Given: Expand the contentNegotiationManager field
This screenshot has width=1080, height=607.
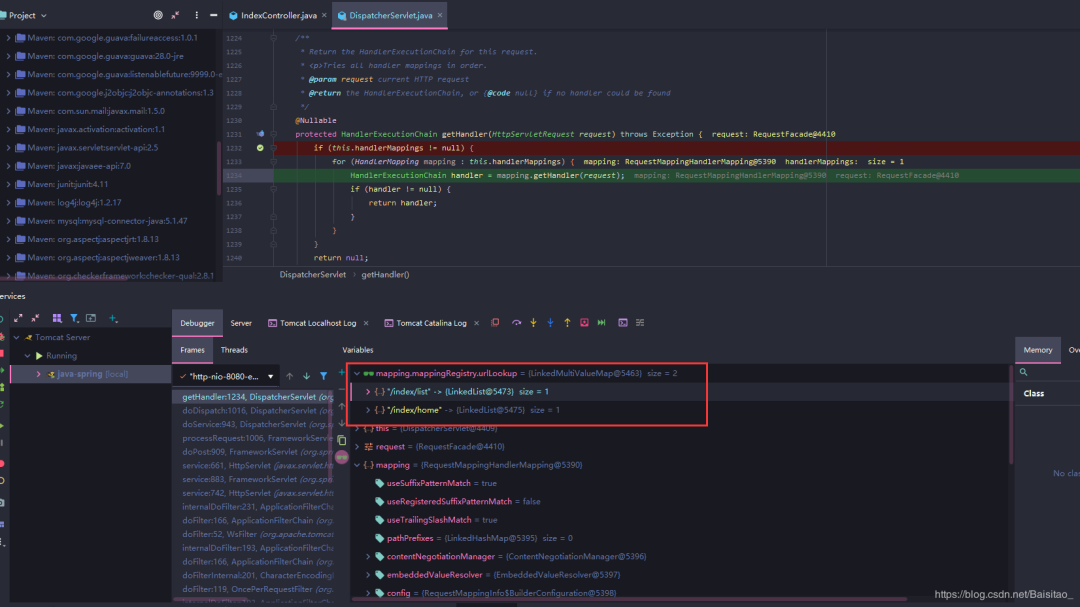Looking at the screenshot, I should tap(368, 557).
